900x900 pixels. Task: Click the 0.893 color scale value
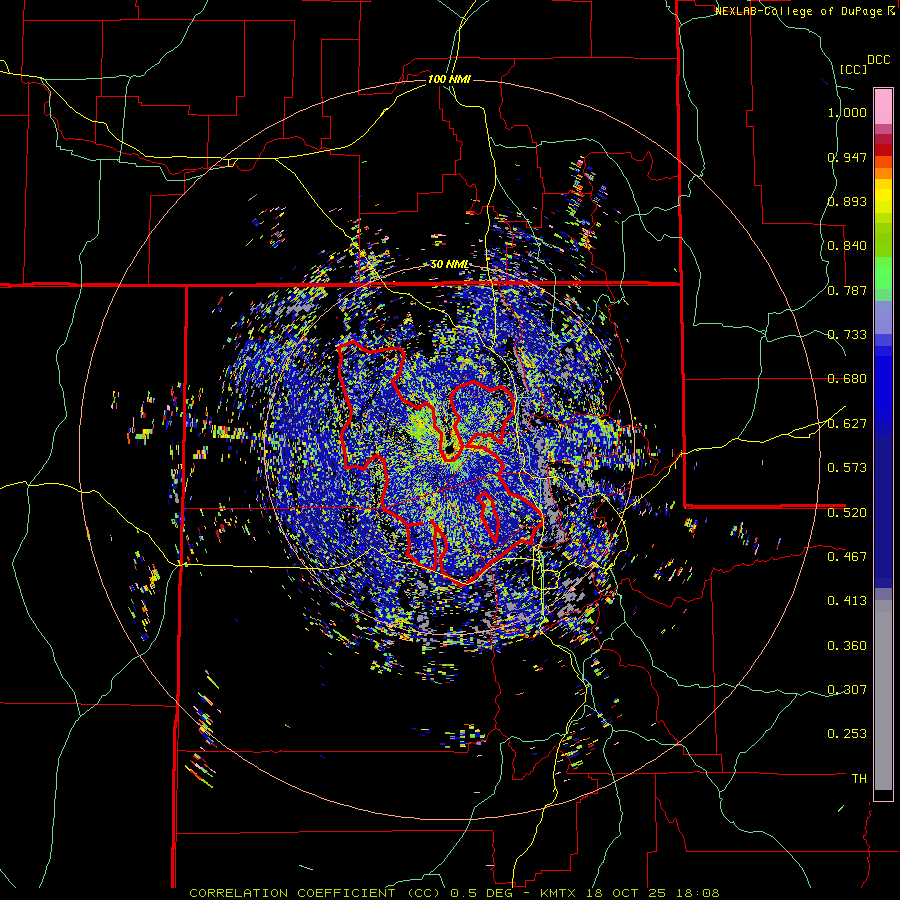pyautogui.click(x=847, y=201)
